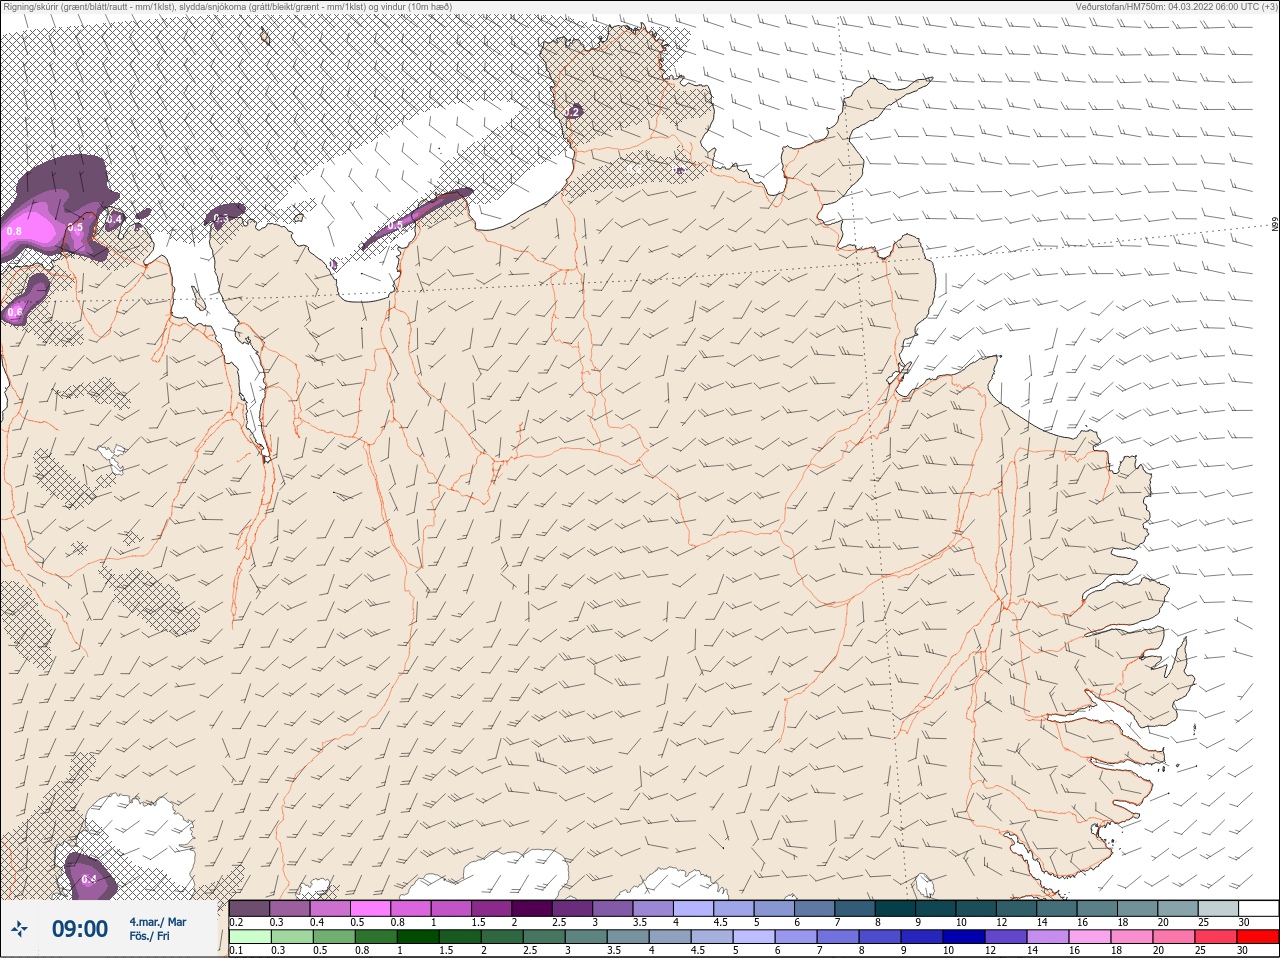This screenshot has height=958, width=1280.
Task: Click the 0.8 precipitation value on pink area
Action: (14, 231)
